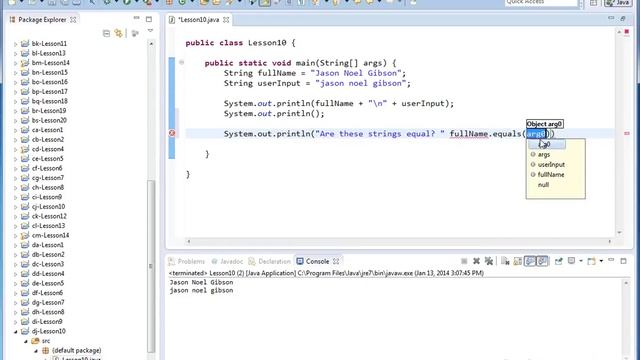
Task: Choose fullName from the content assist popup
Action: tap(551, 174)
